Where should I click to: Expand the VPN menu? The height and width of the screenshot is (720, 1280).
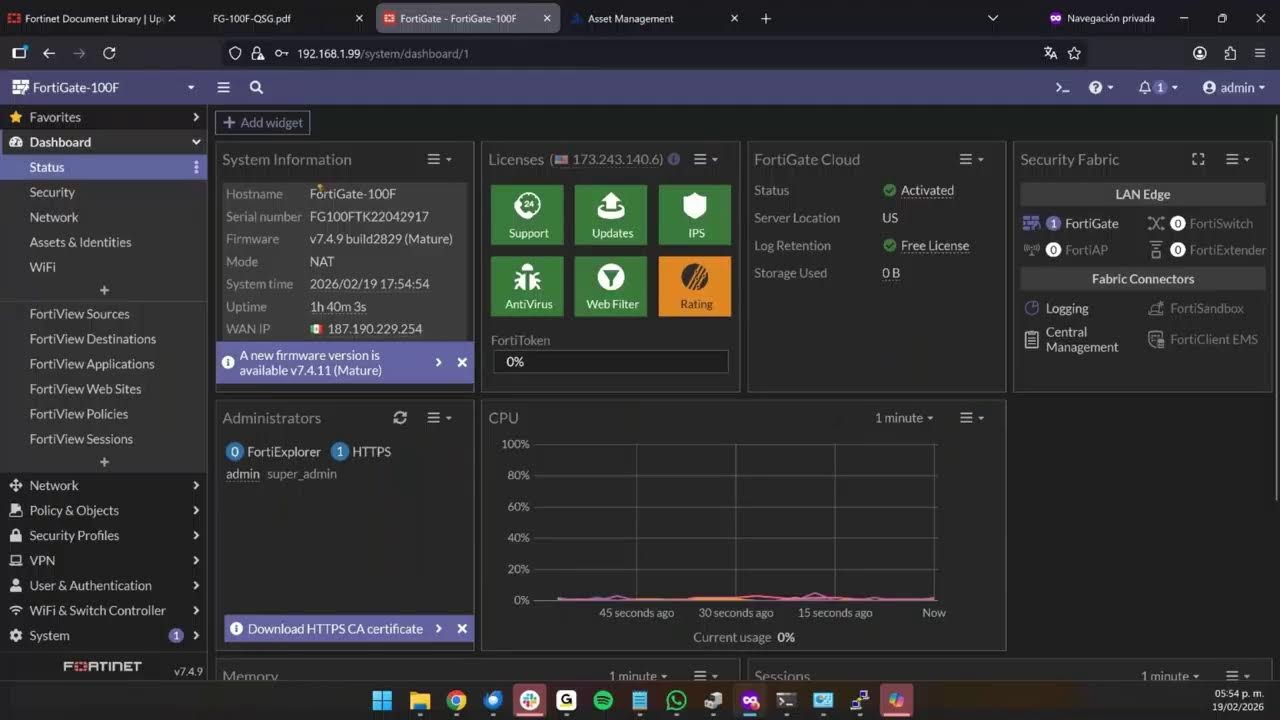coord(104,561)
